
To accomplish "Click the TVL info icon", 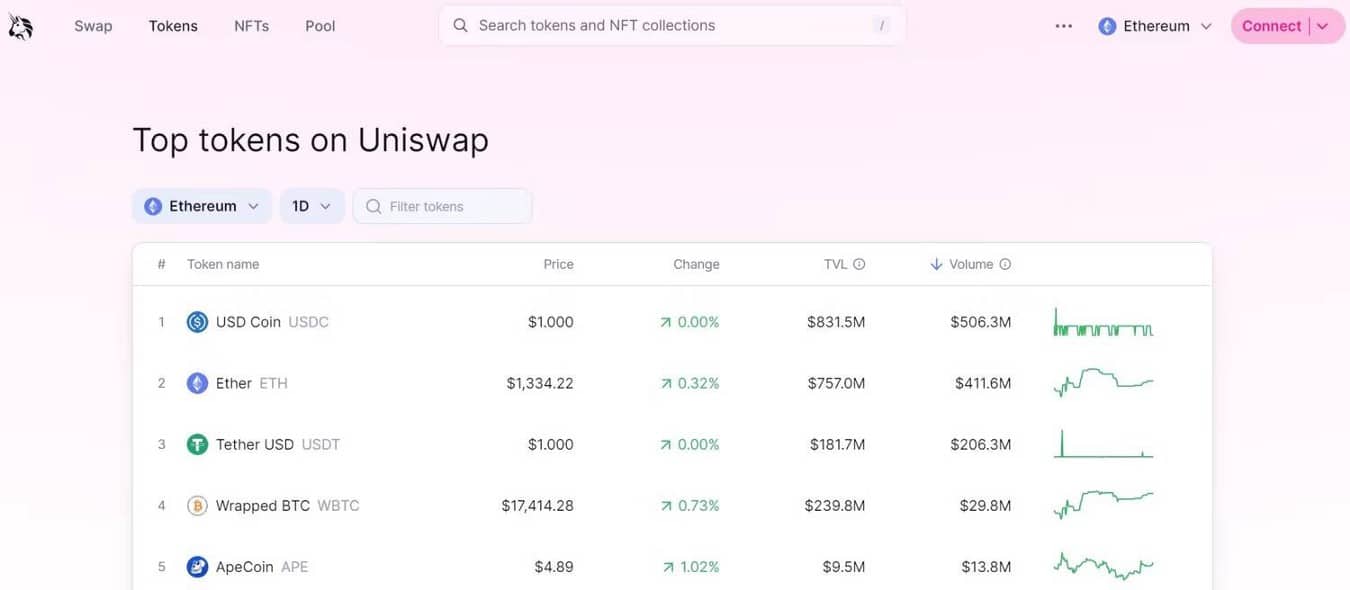I will (x=858, y=263).
